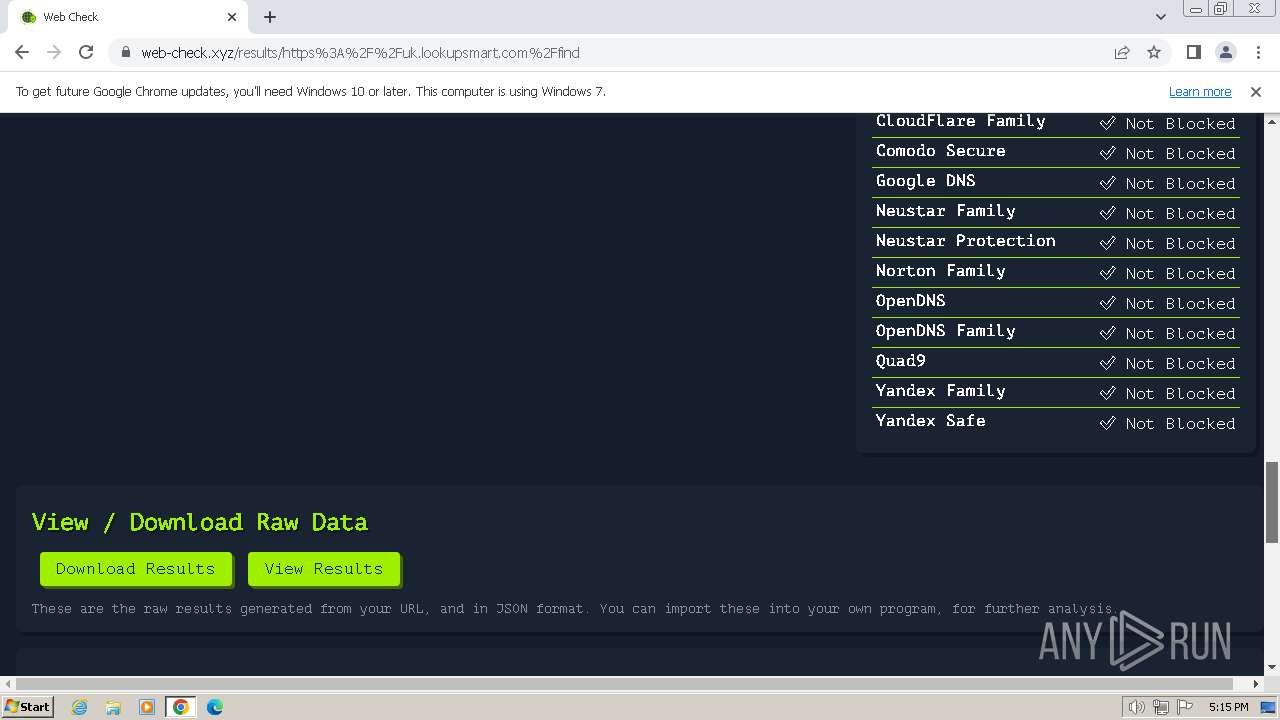Open Microsoft Edge from taskbar
The image size is (1280, 720).
[x=215, y=707]
